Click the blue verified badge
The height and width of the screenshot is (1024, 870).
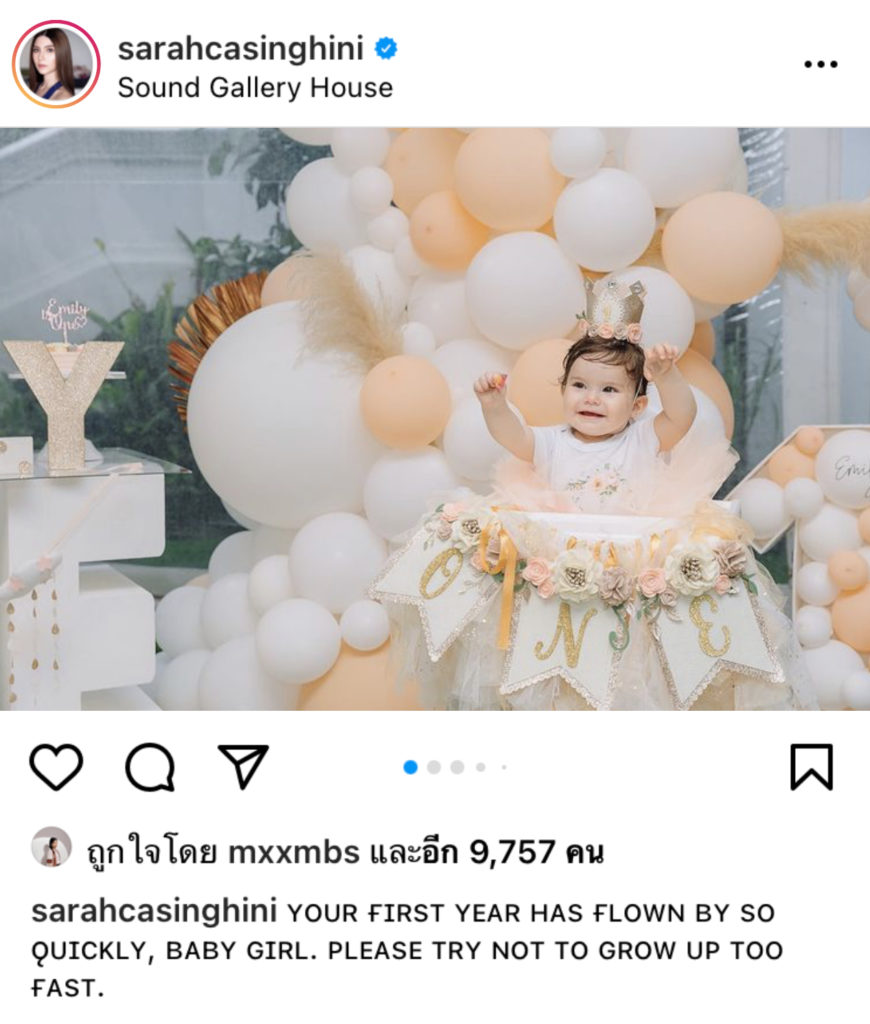pyautogui.click(x=386, y=48)
